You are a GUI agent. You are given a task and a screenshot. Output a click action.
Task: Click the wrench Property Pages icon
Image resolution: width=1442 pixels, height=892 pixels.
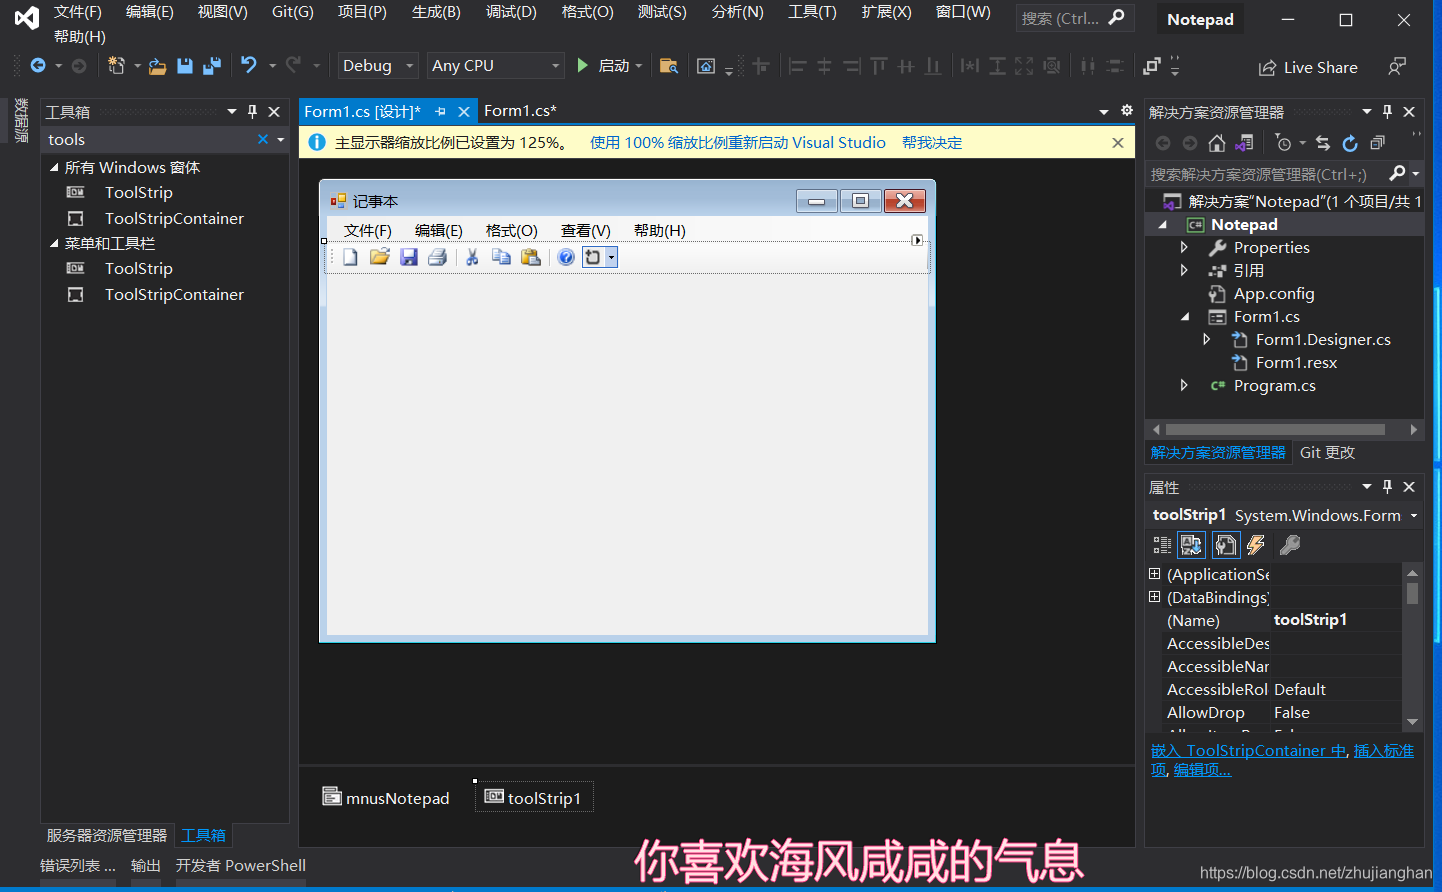(1290, 545)
